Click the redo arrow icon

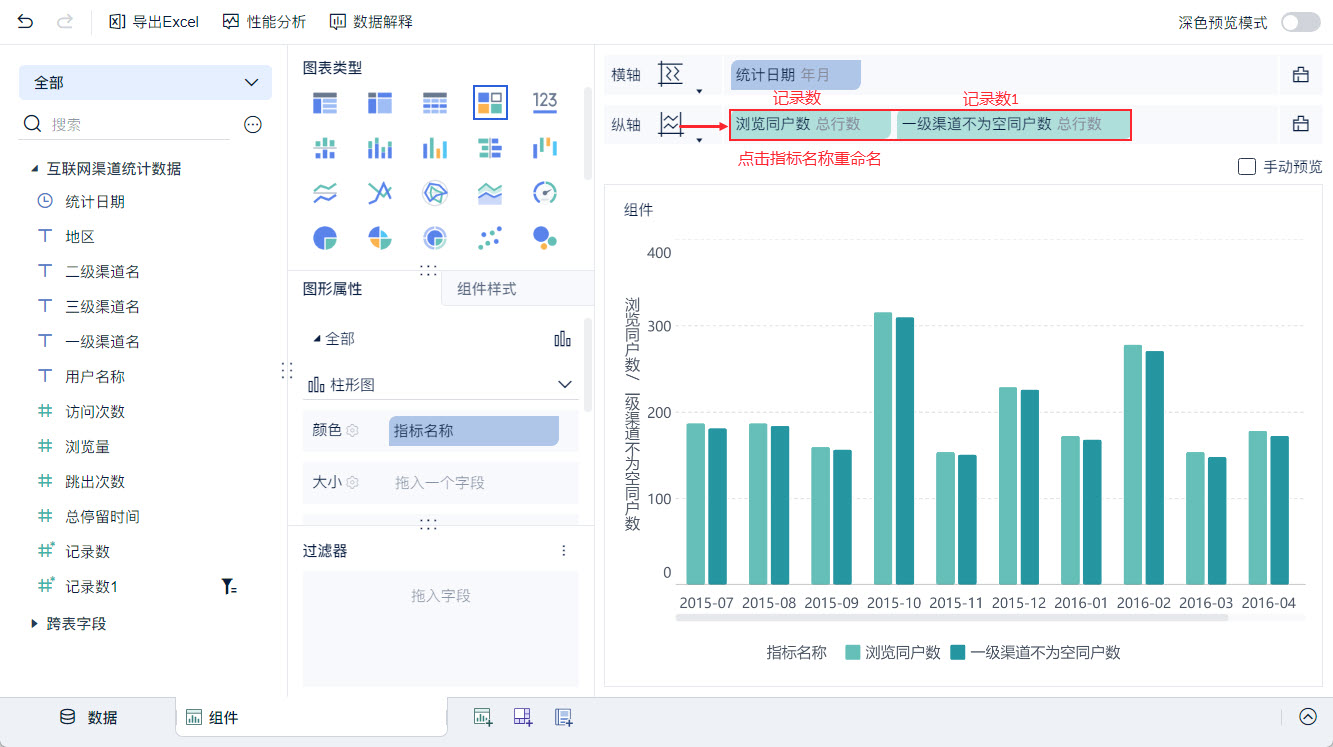click(65, 21)
